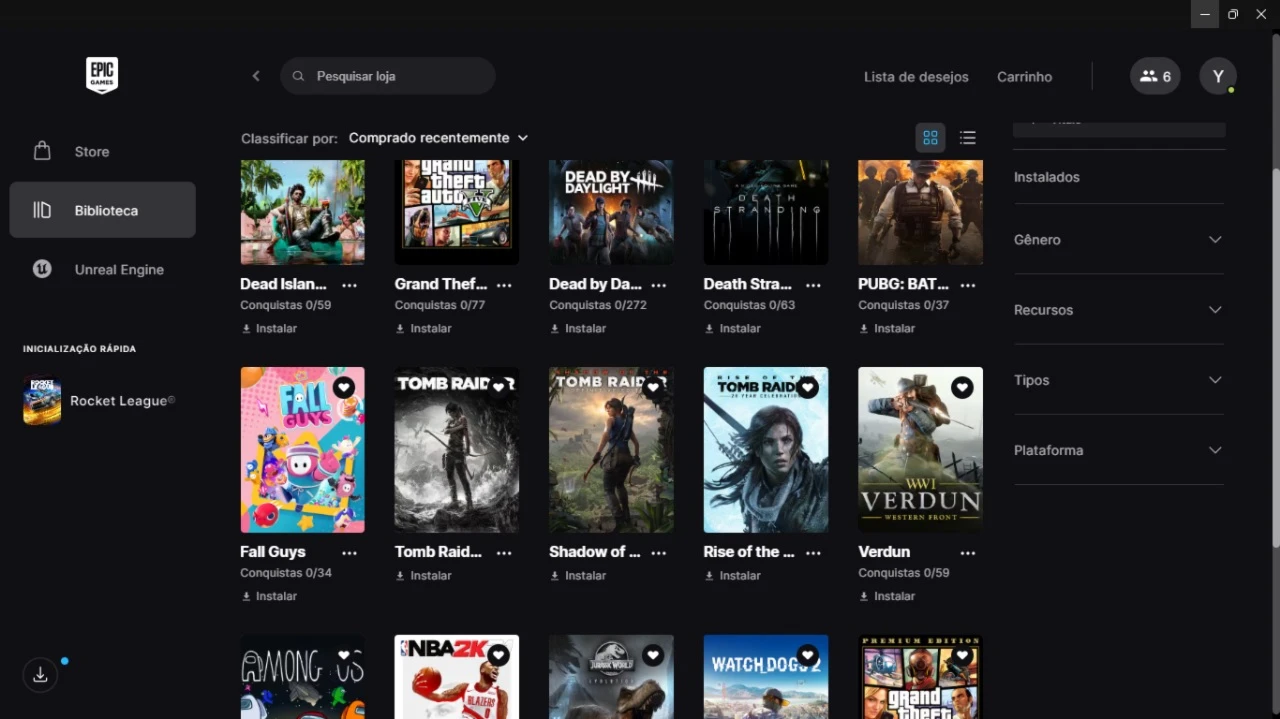This screenshot has height=719, width=1280.
Task: Toggle favorite heart on Among Us
Action: point(344,655)
